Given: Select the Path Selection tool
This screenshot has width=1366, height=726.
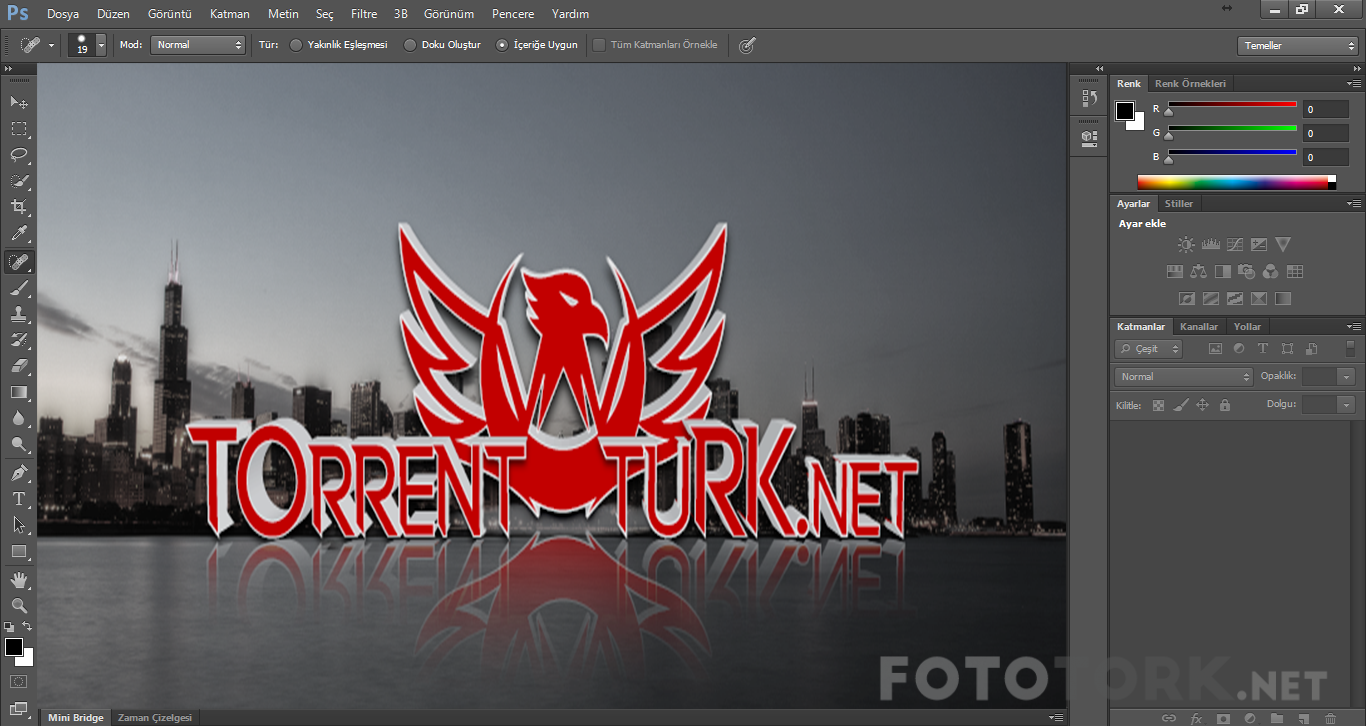Looking at the screenshot, I should click(19, 524).
